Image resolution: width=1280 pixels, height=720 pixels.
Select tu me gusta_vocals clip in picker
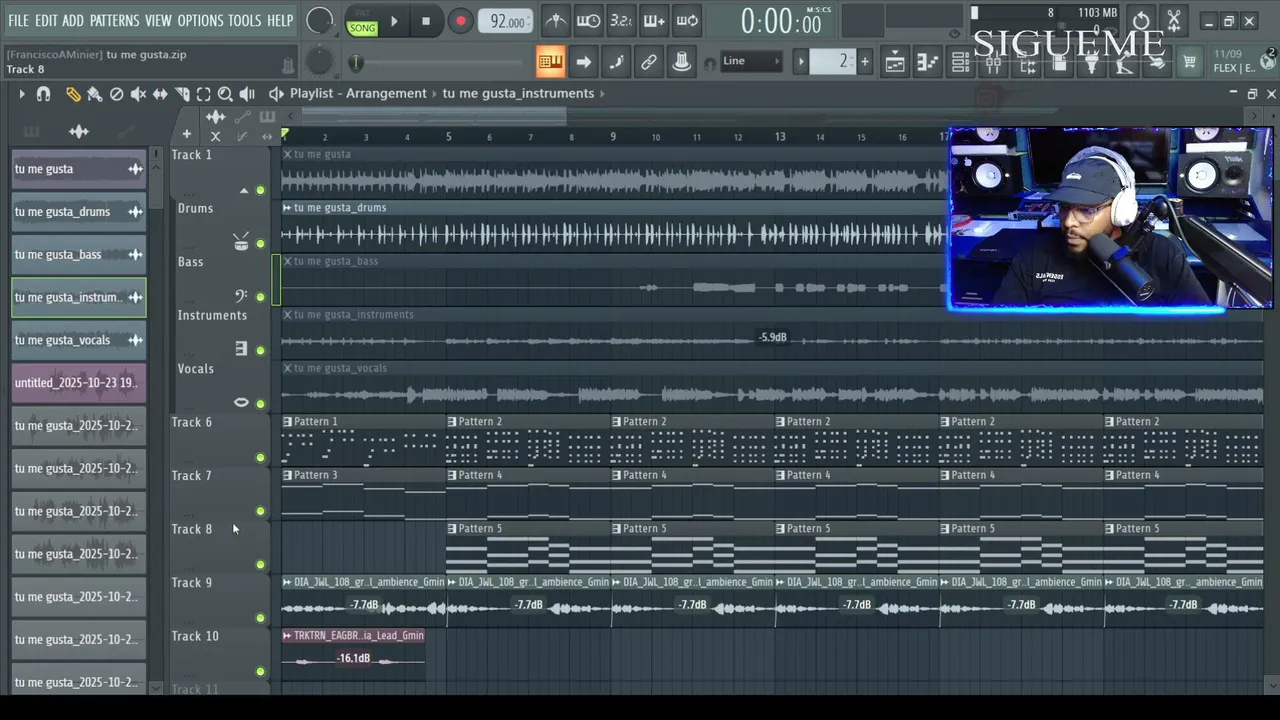79,340
